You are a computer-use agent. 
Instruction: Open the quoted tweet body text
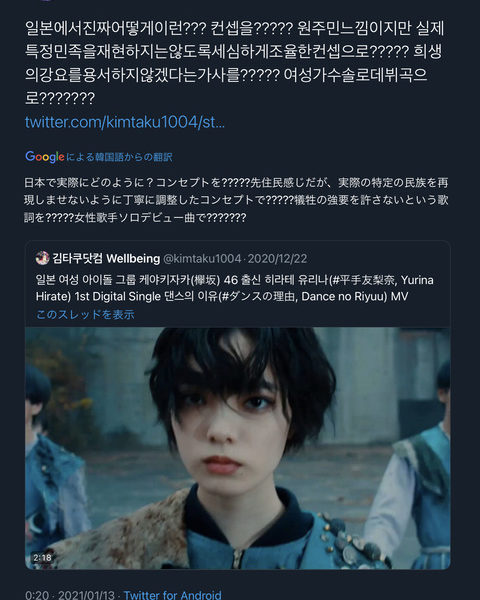coord(235,288)
